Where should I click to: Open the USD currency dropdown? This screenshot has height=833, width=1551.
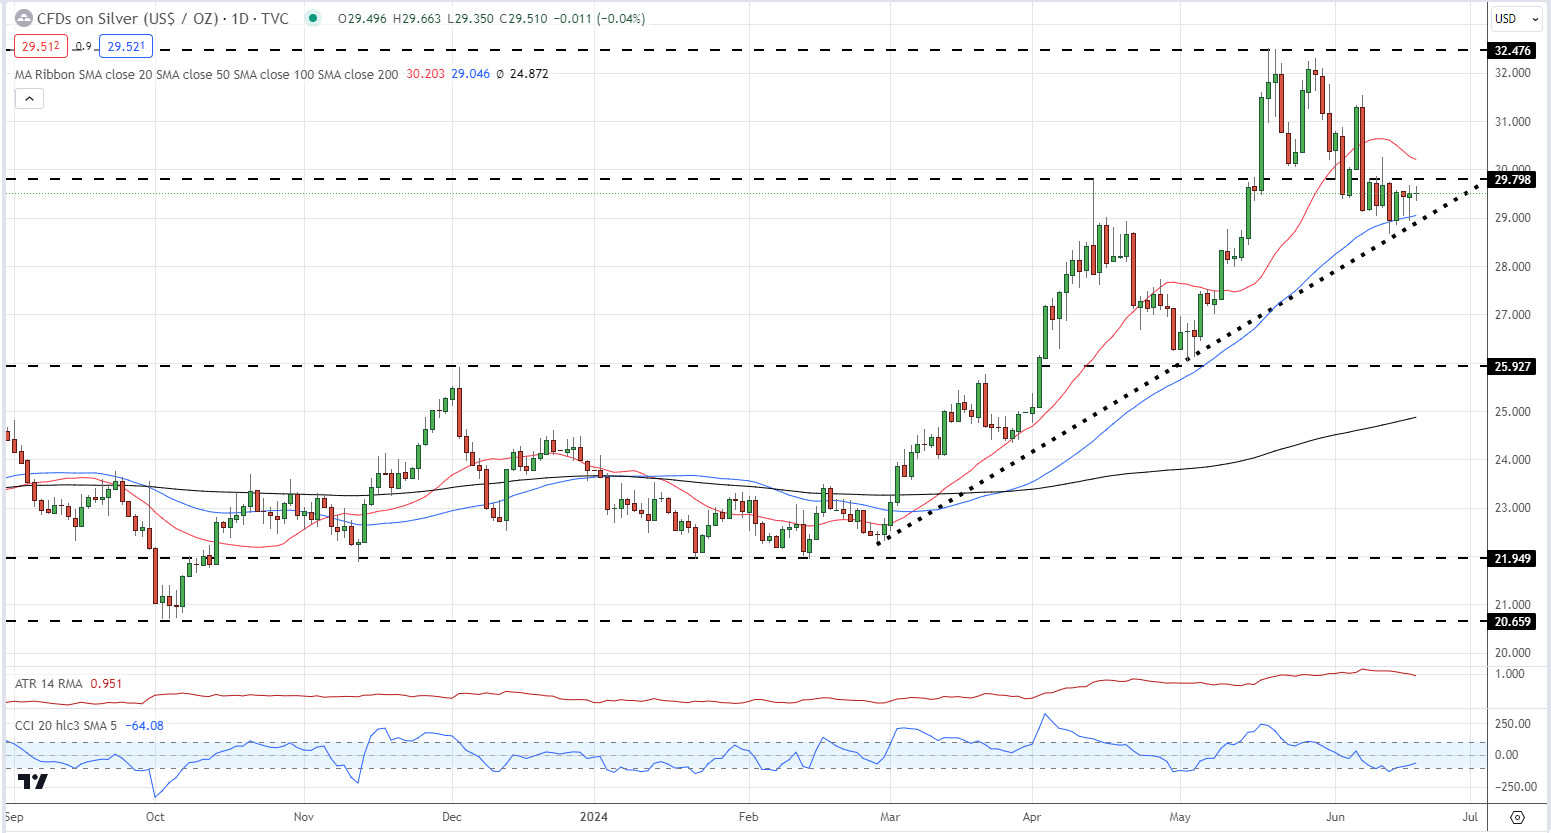point(1516,18)
